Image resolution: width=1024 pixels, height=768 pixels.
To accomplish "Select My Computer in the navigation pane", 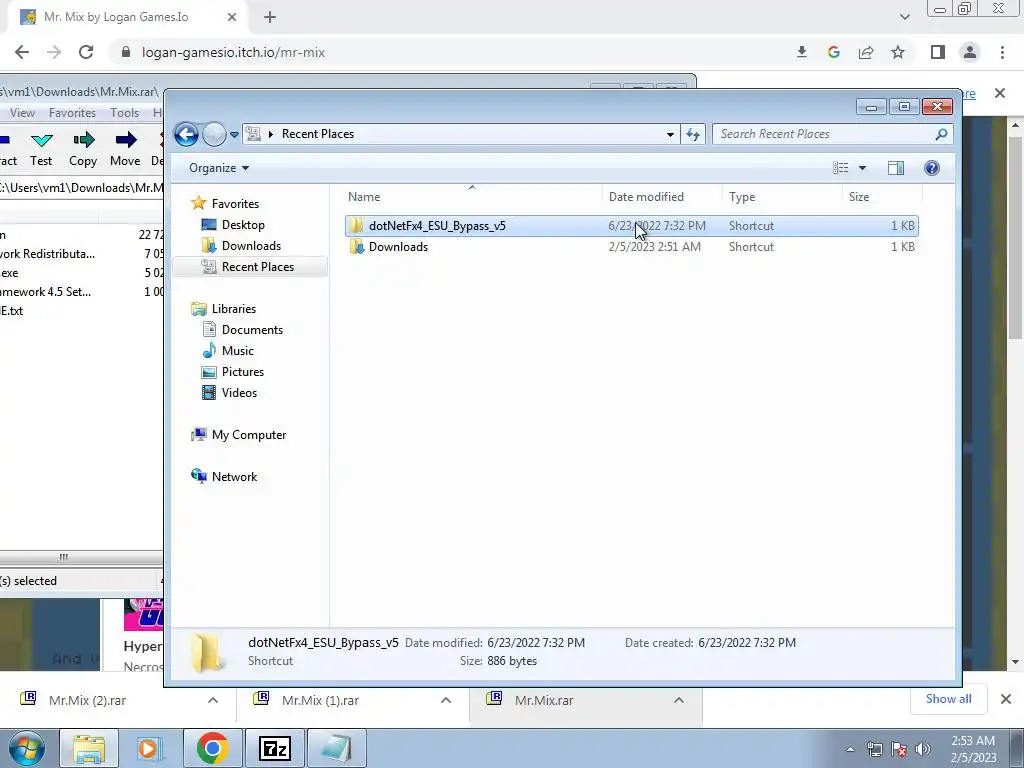I will [248, 435].
